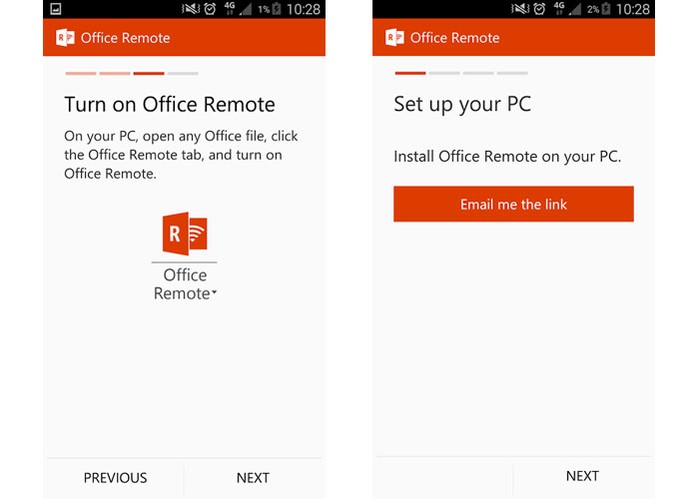Click the Set up your PC heading

tap(462, 105)
